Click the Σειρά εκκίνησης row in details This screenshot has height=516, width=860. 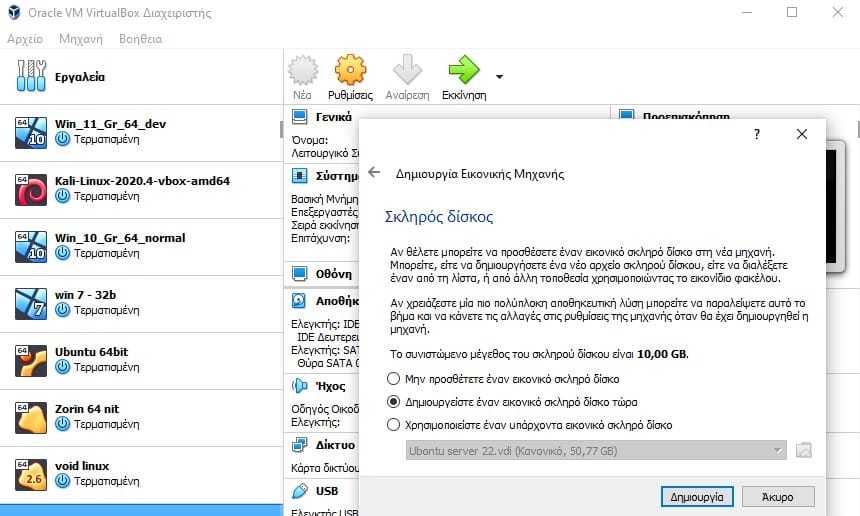click(324, 225)
